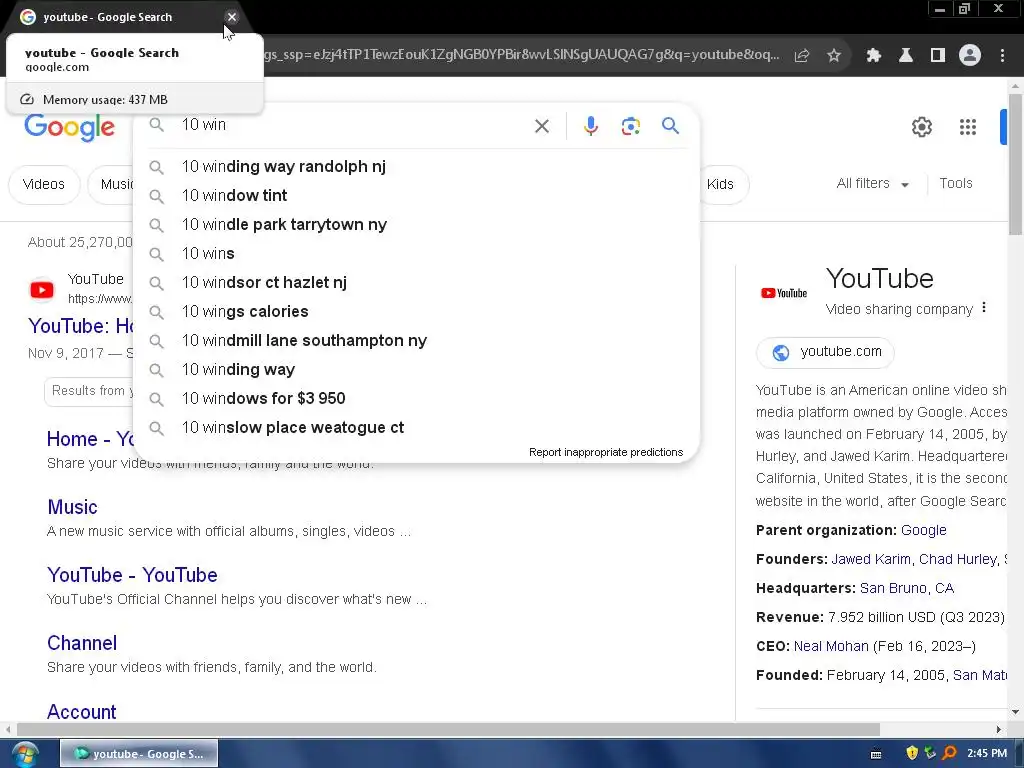Viewport: 1024px width, 768px height.
Task: Select the Music filter chip
Action: (x=112, y=184)
